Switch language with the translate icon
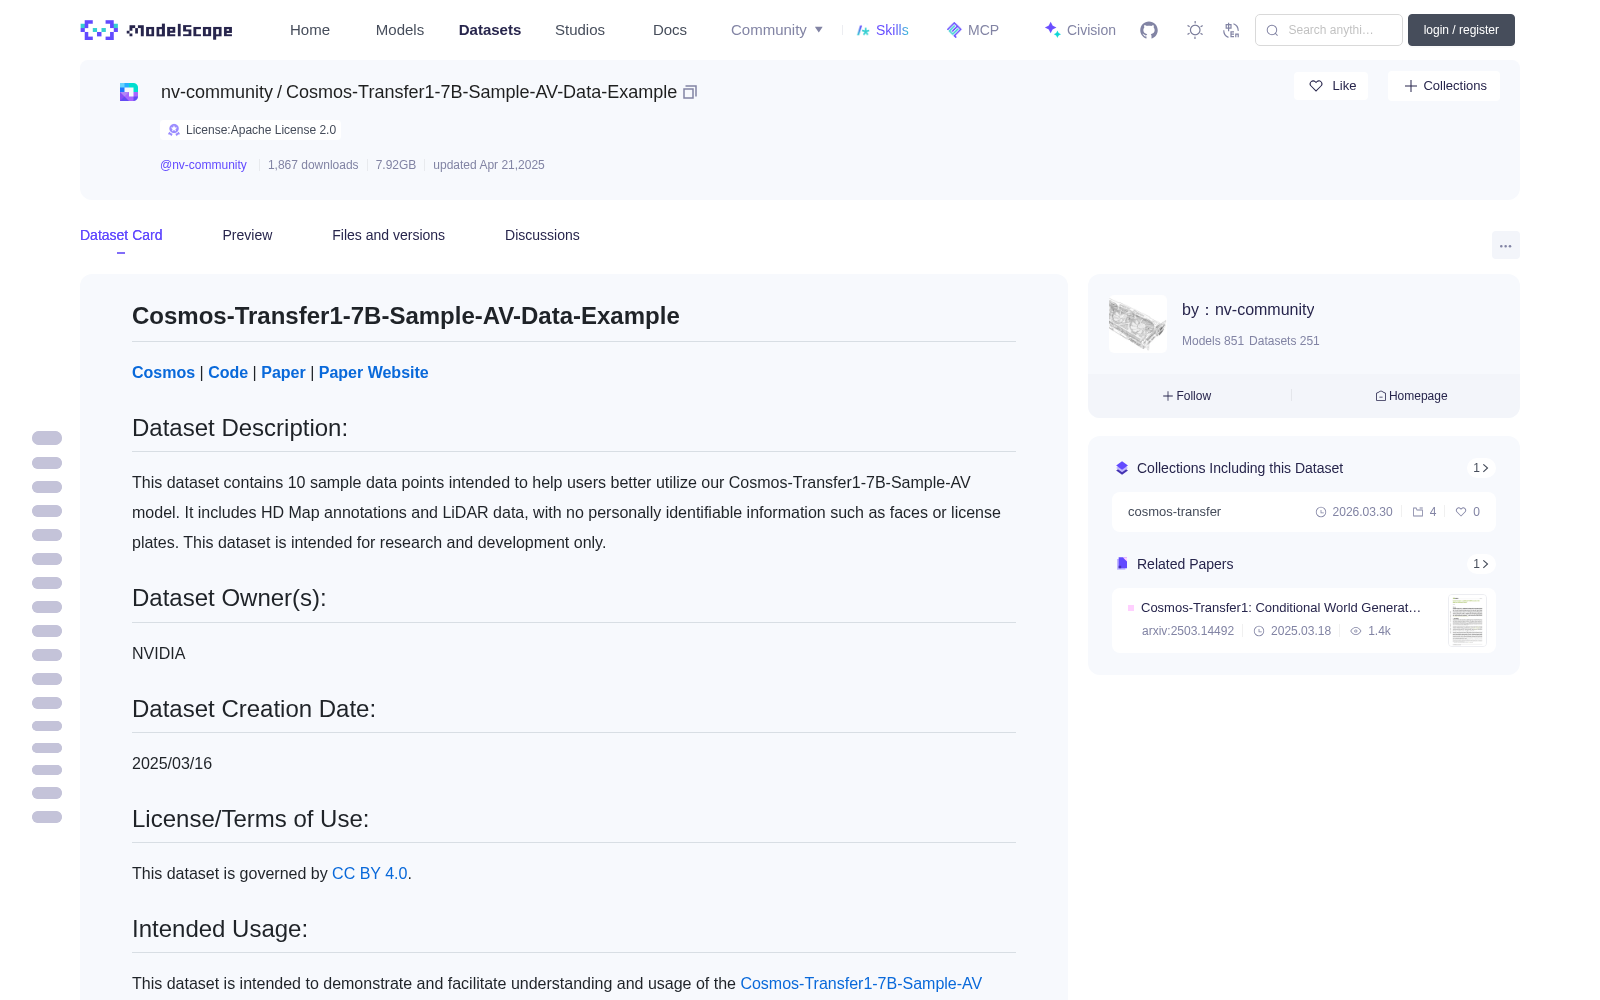Screen dimensions: 1600x1000 click(1231, 30)
